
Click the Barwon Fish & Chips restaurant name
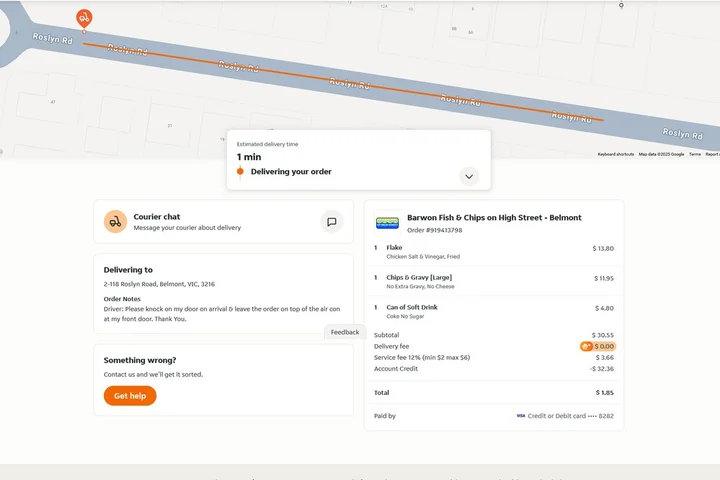tap(494, 217)
